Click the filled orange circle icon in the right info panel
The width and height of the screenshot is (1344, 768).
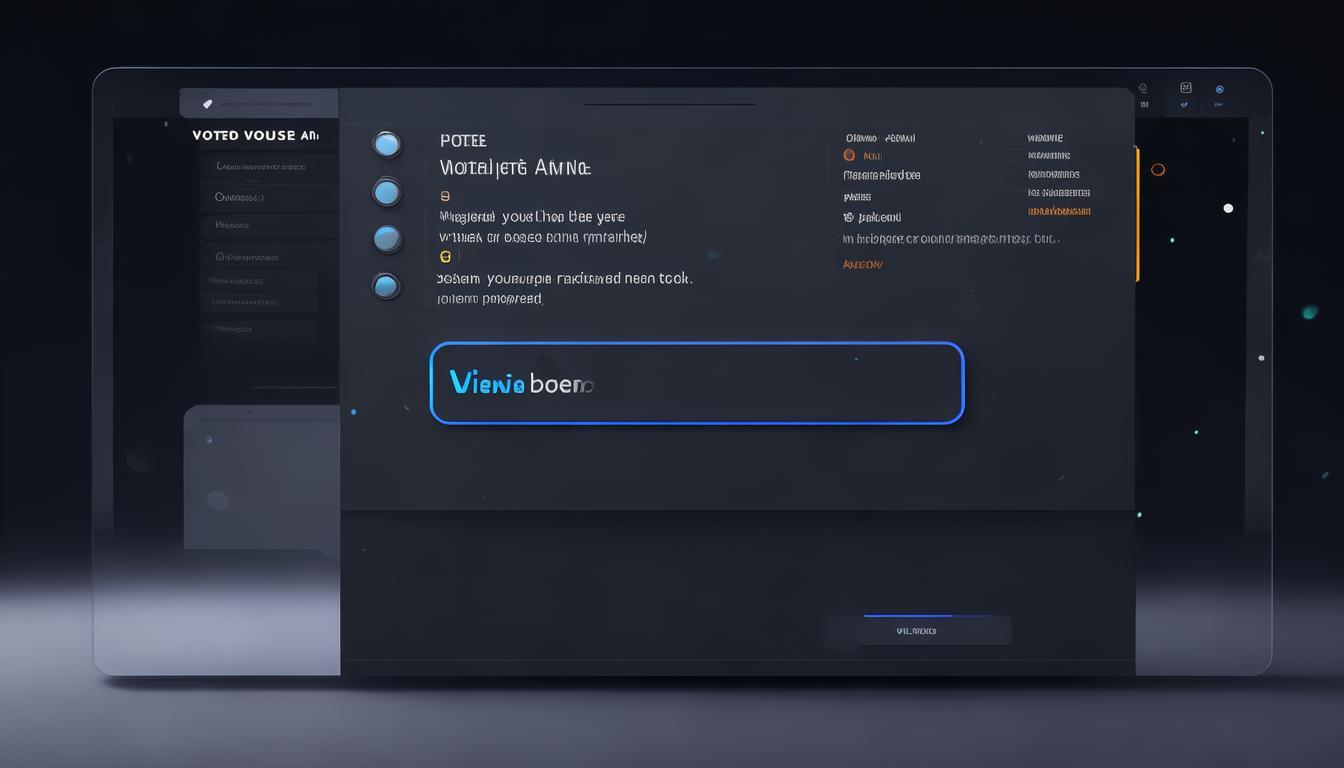(849, 155)
